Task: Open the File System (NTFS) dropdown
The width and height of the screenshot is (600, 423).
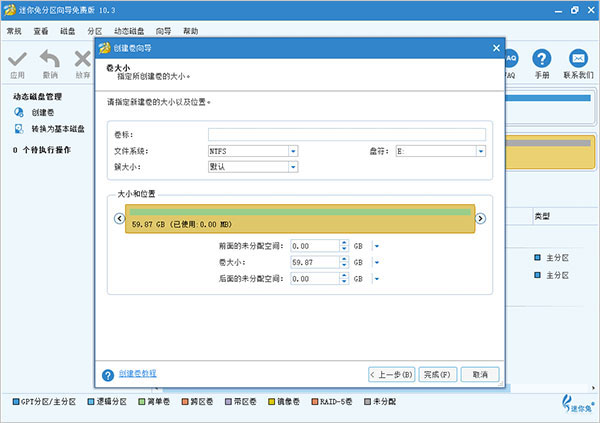Action: coord(293,151)
